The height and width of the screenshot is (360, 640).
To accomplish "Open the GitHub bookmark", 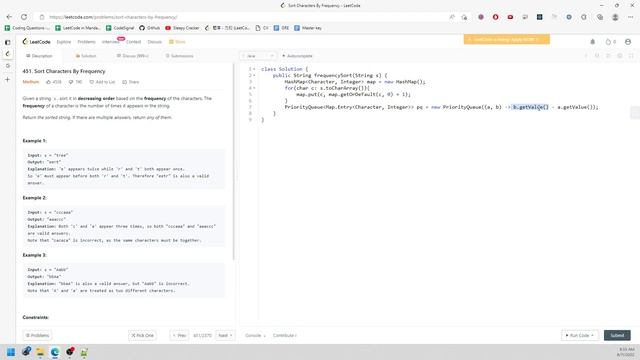I will pyautogui.click(x=150, y=28).
